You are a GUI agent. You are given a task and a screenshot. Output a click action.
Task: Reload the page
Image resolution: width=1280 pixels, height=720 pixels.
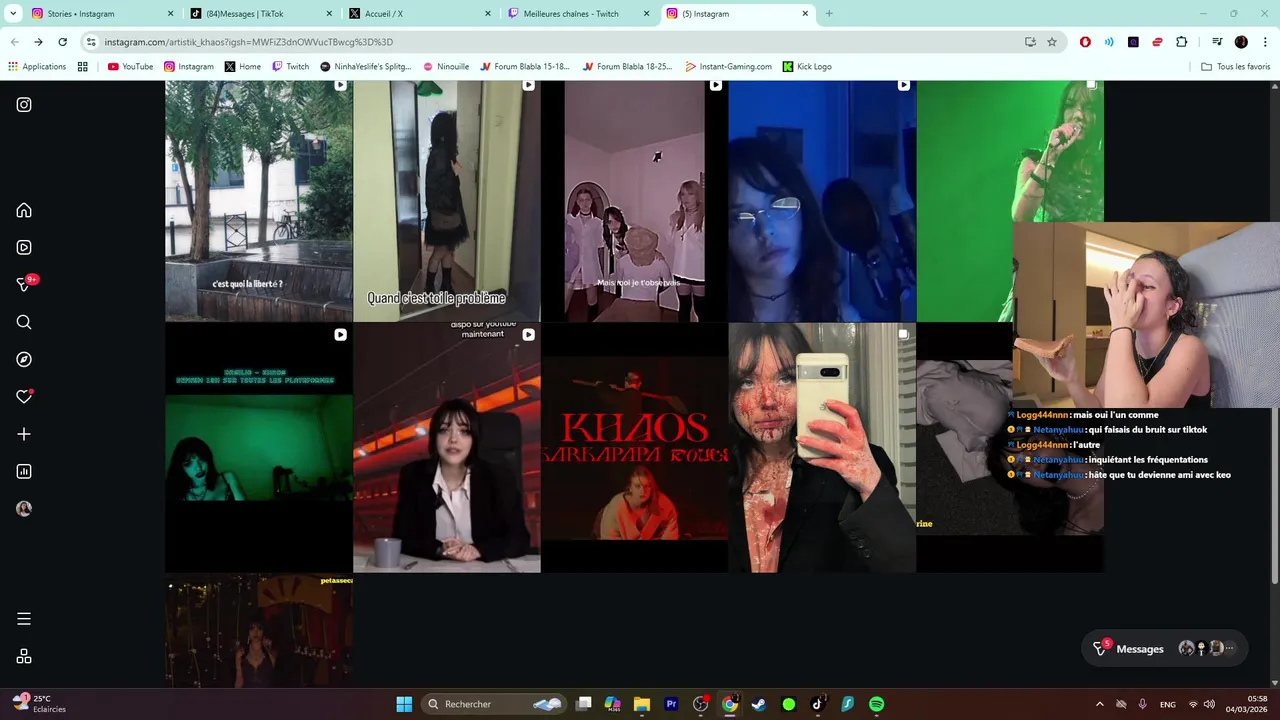point(62,42)
